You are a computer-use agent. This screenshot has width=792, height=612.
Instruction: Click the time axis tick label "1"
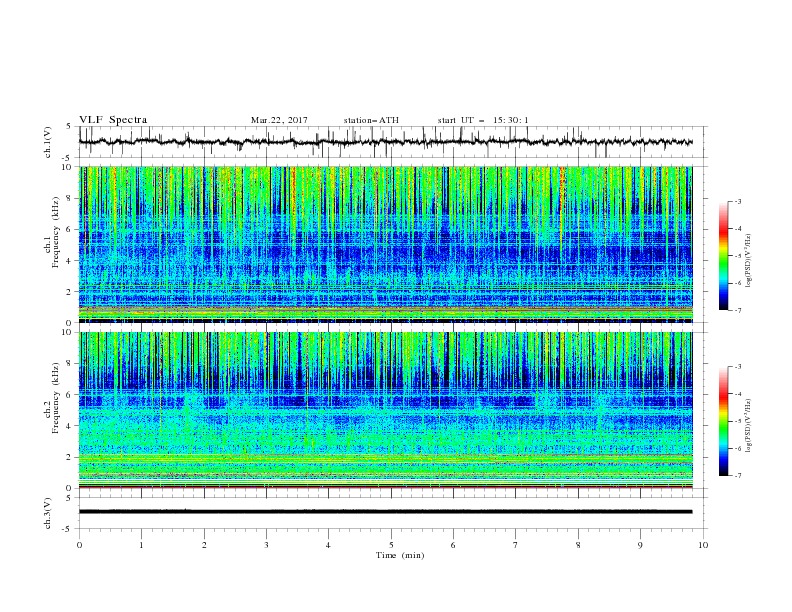click(x=141, y=545)
